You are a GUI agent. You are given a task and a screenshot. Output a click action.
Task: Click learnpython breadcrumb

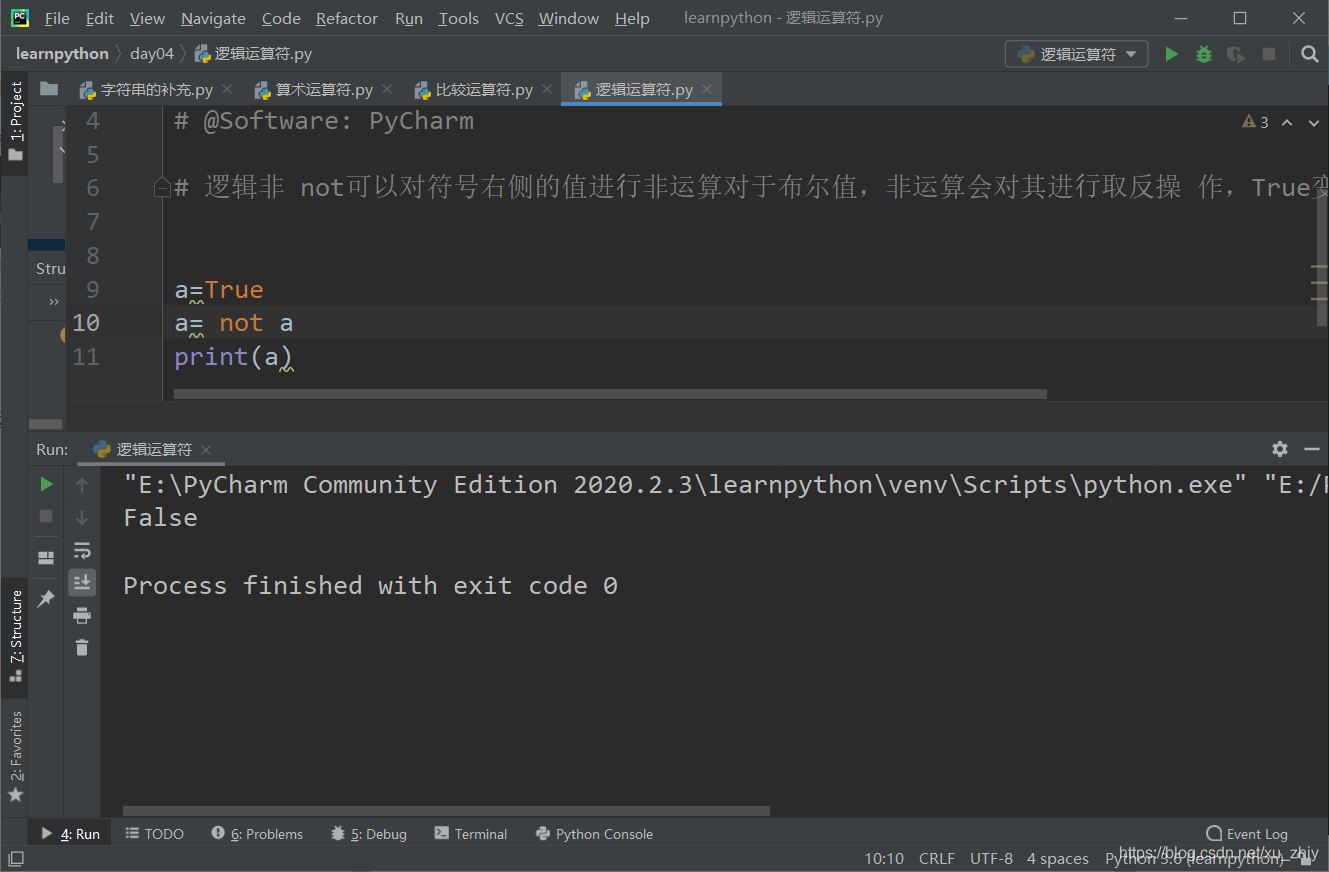(x=62, y=54)
